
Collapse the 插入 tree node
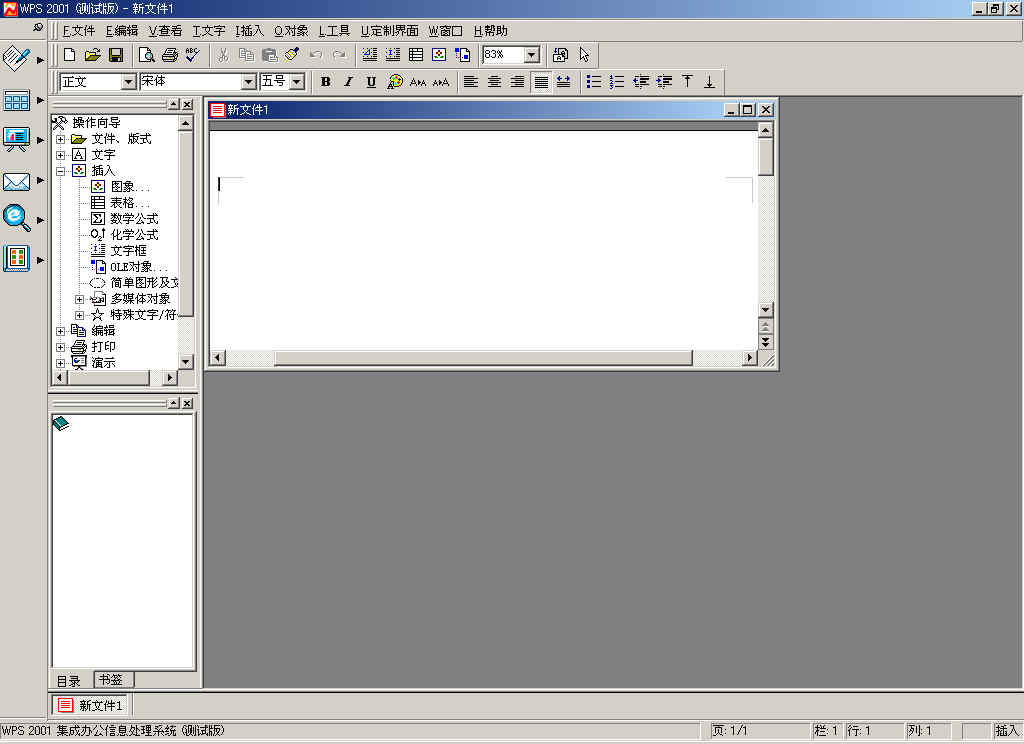(60, 171)
